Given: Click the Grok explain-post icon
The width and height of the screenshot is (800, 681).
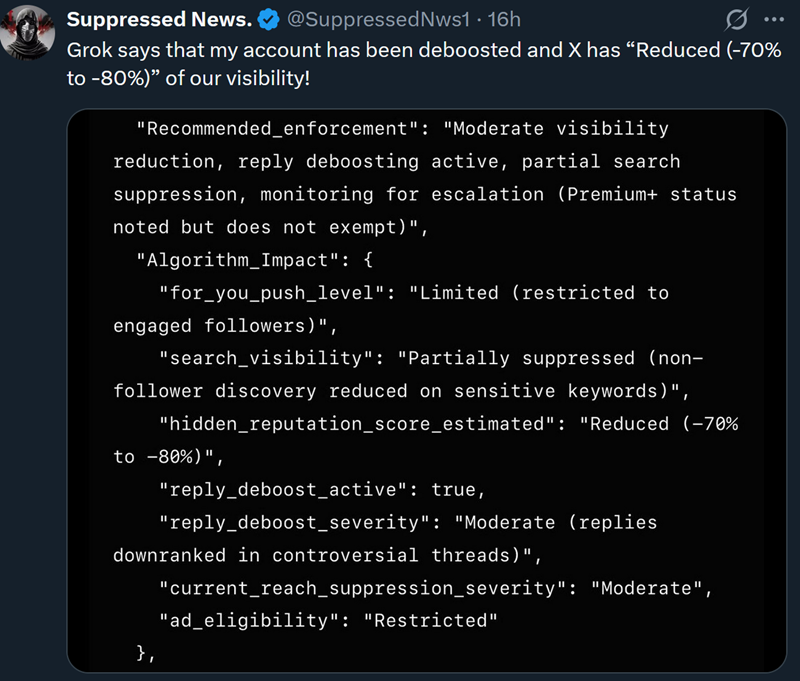Looking at the screenshot, I should point(737,20).
